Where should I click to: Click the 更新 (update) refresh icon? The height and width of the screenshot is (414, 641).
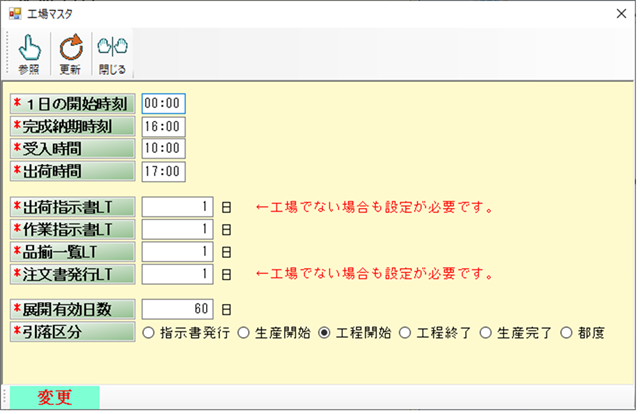[70, 48]
